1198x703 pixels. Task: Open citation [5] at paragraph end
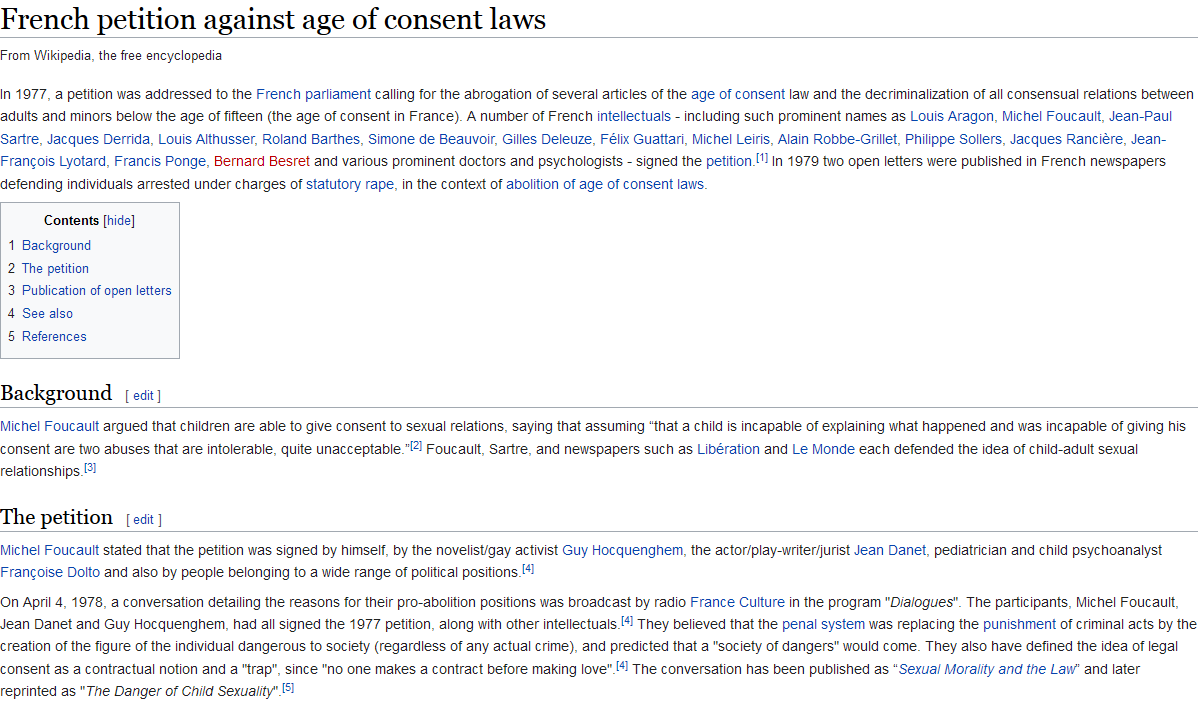287,688
